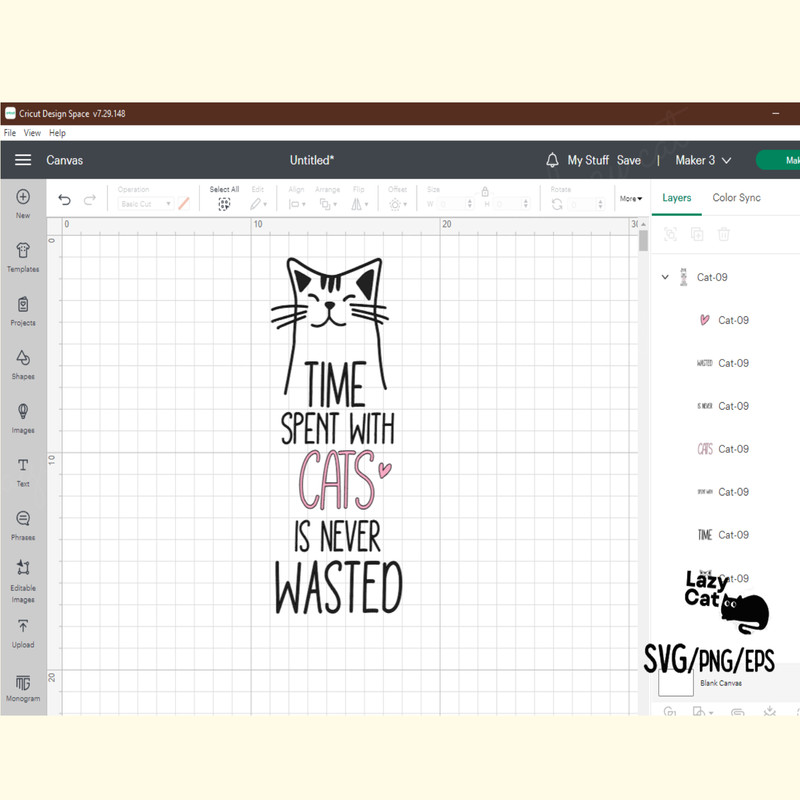This screenshot has width=800, height=800.
Task: Open My Stuff
Action: (589, 160)
